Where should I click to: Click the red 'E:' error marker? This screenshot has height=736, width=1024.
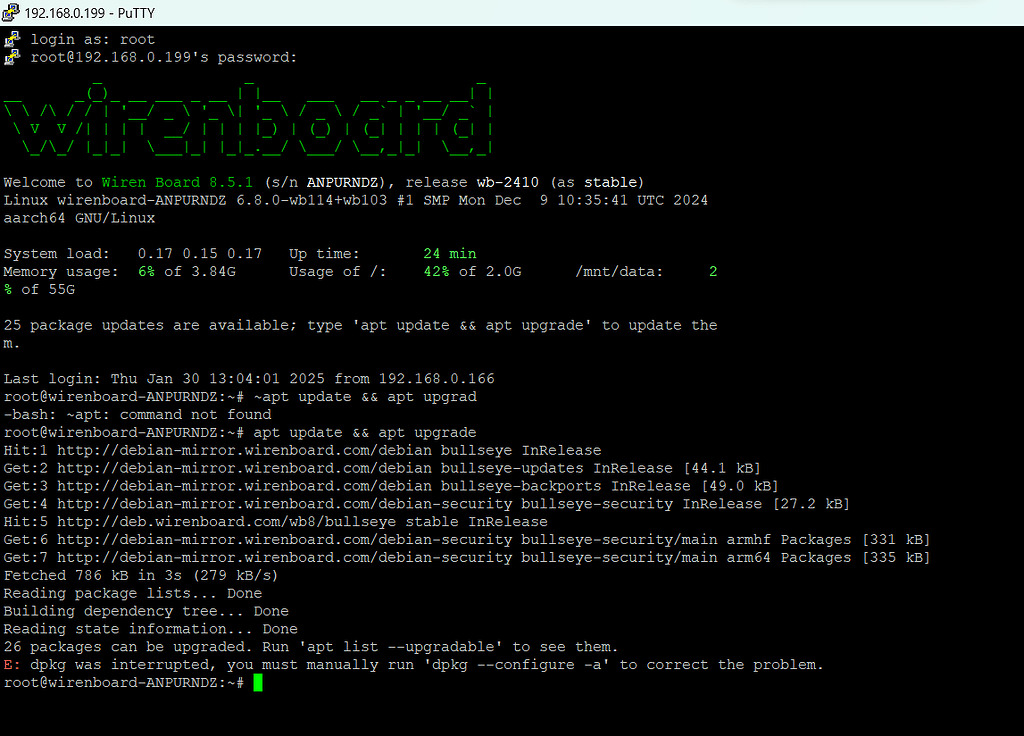[x=11, y=665]
